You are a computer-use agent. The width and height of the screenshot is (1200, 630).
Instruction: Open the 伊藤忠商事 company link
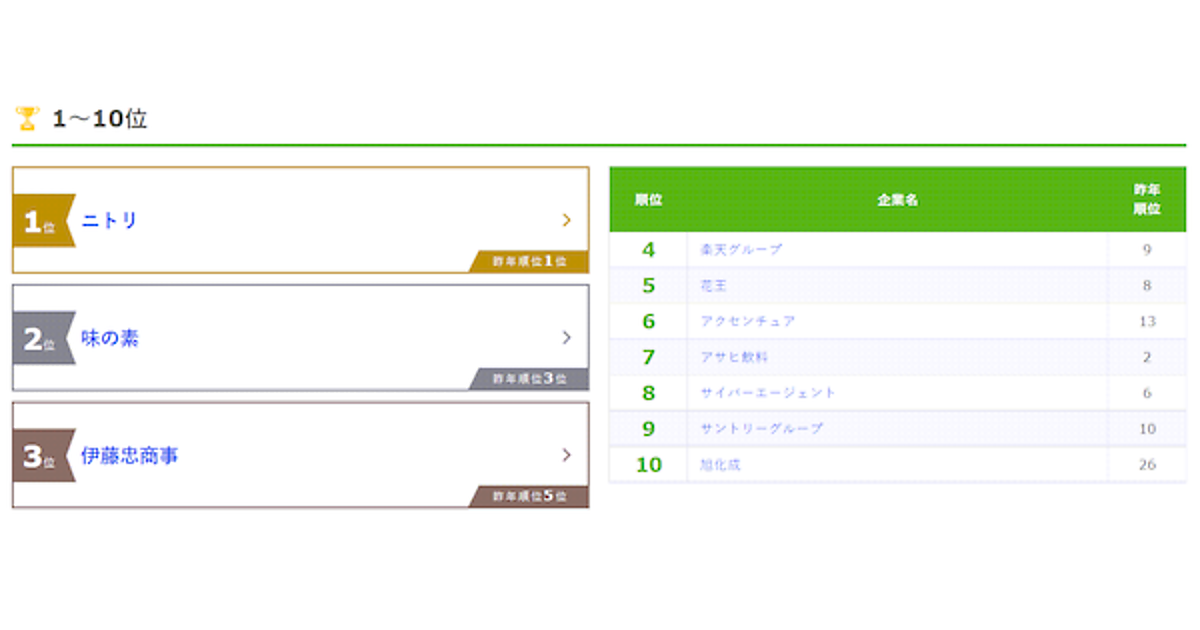(x=130, y=456)
